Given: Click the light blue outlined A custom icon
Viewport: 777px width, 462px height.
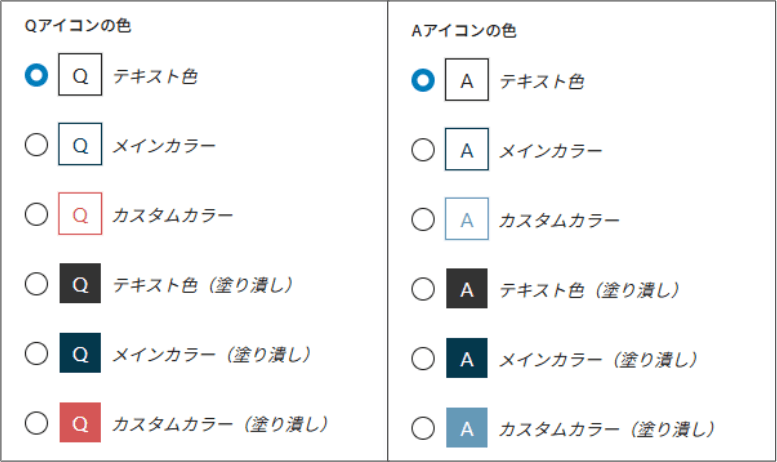Looking at the screenshot, I should pyautogui.click(x=467, y=220).
